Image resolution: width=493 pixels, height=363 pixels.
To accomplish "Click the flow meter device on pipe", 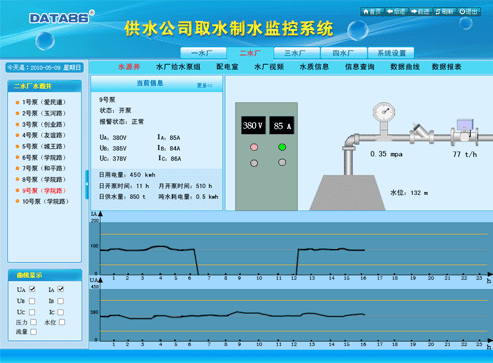I will click(465, 132).
